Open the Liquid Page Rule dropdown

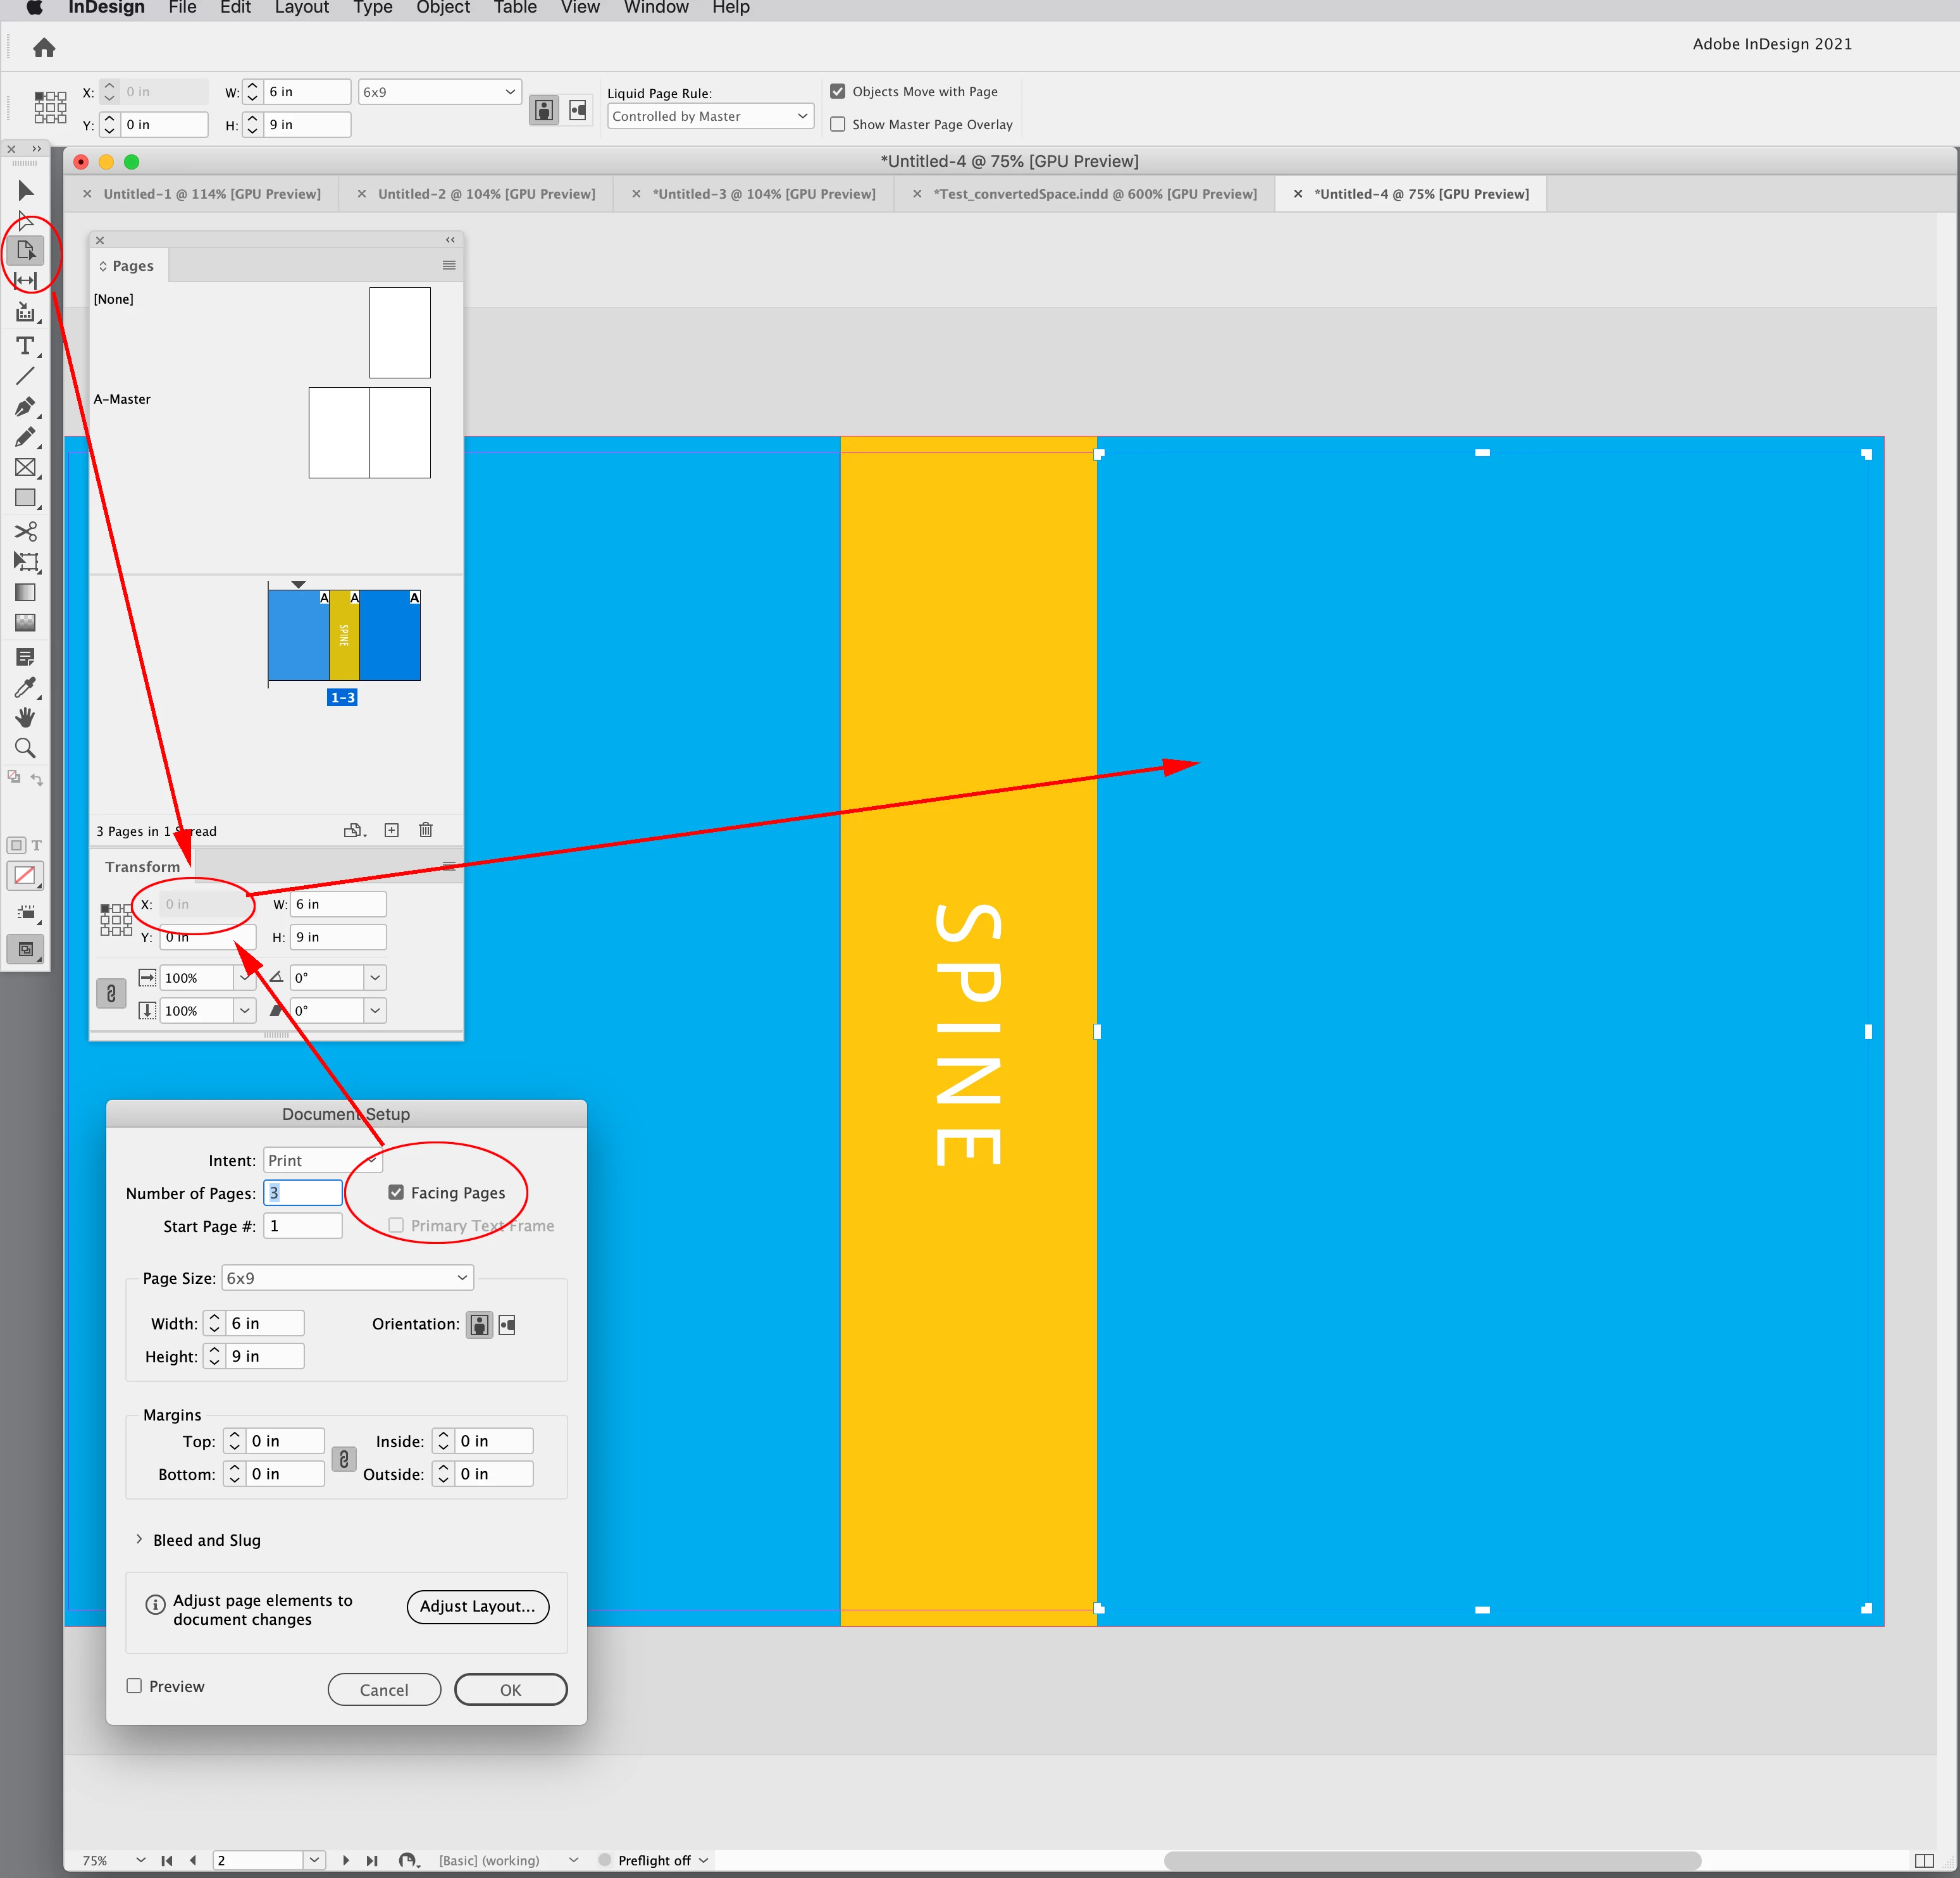point(710,116)
